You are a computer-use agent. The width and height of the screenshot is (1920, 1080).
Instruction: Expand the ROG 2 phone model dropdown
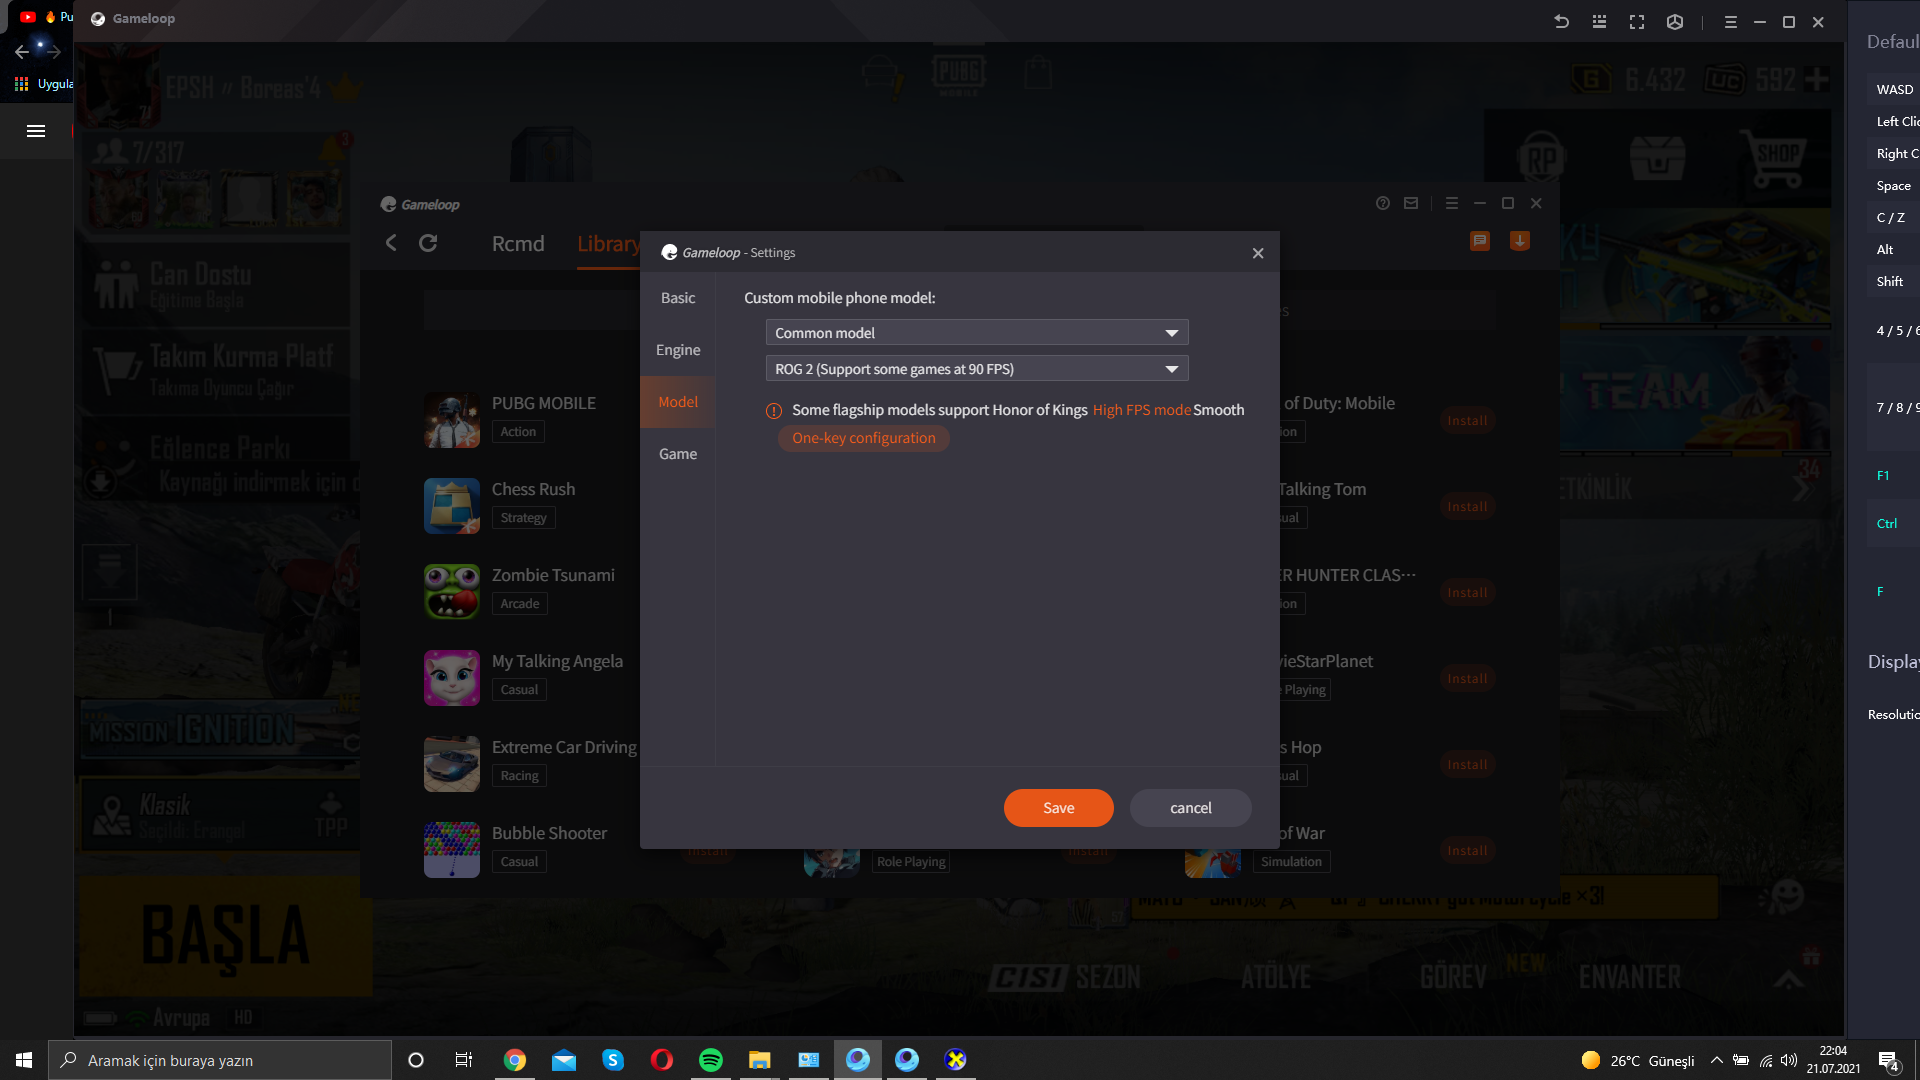click(976, 369)
